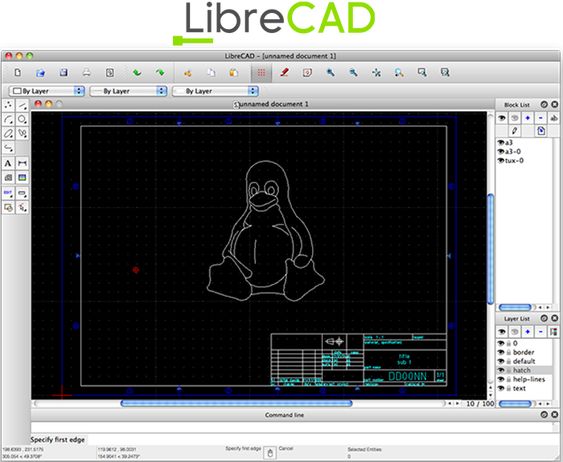
Task: Remove the layer with minus icon
Action: point(540,332)
